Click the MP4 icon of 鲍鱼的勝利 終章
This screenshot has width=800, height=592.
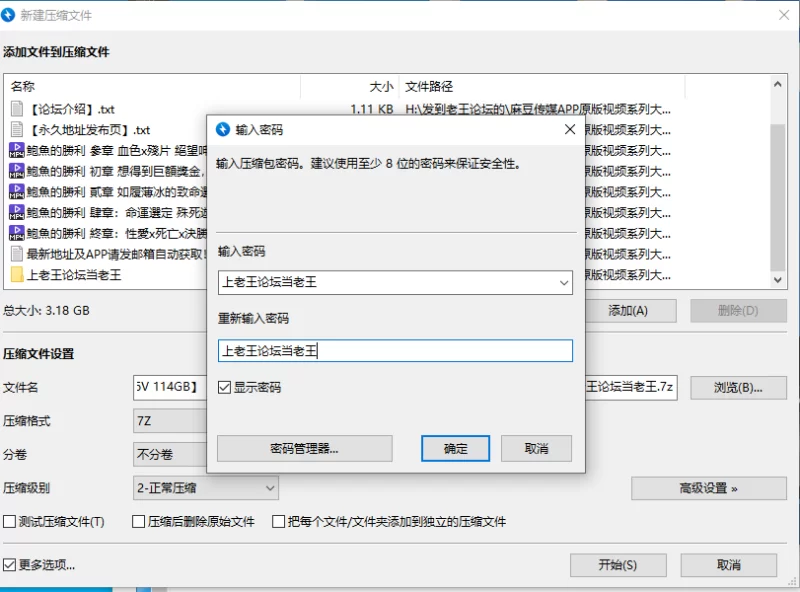(x=16, y=233)
